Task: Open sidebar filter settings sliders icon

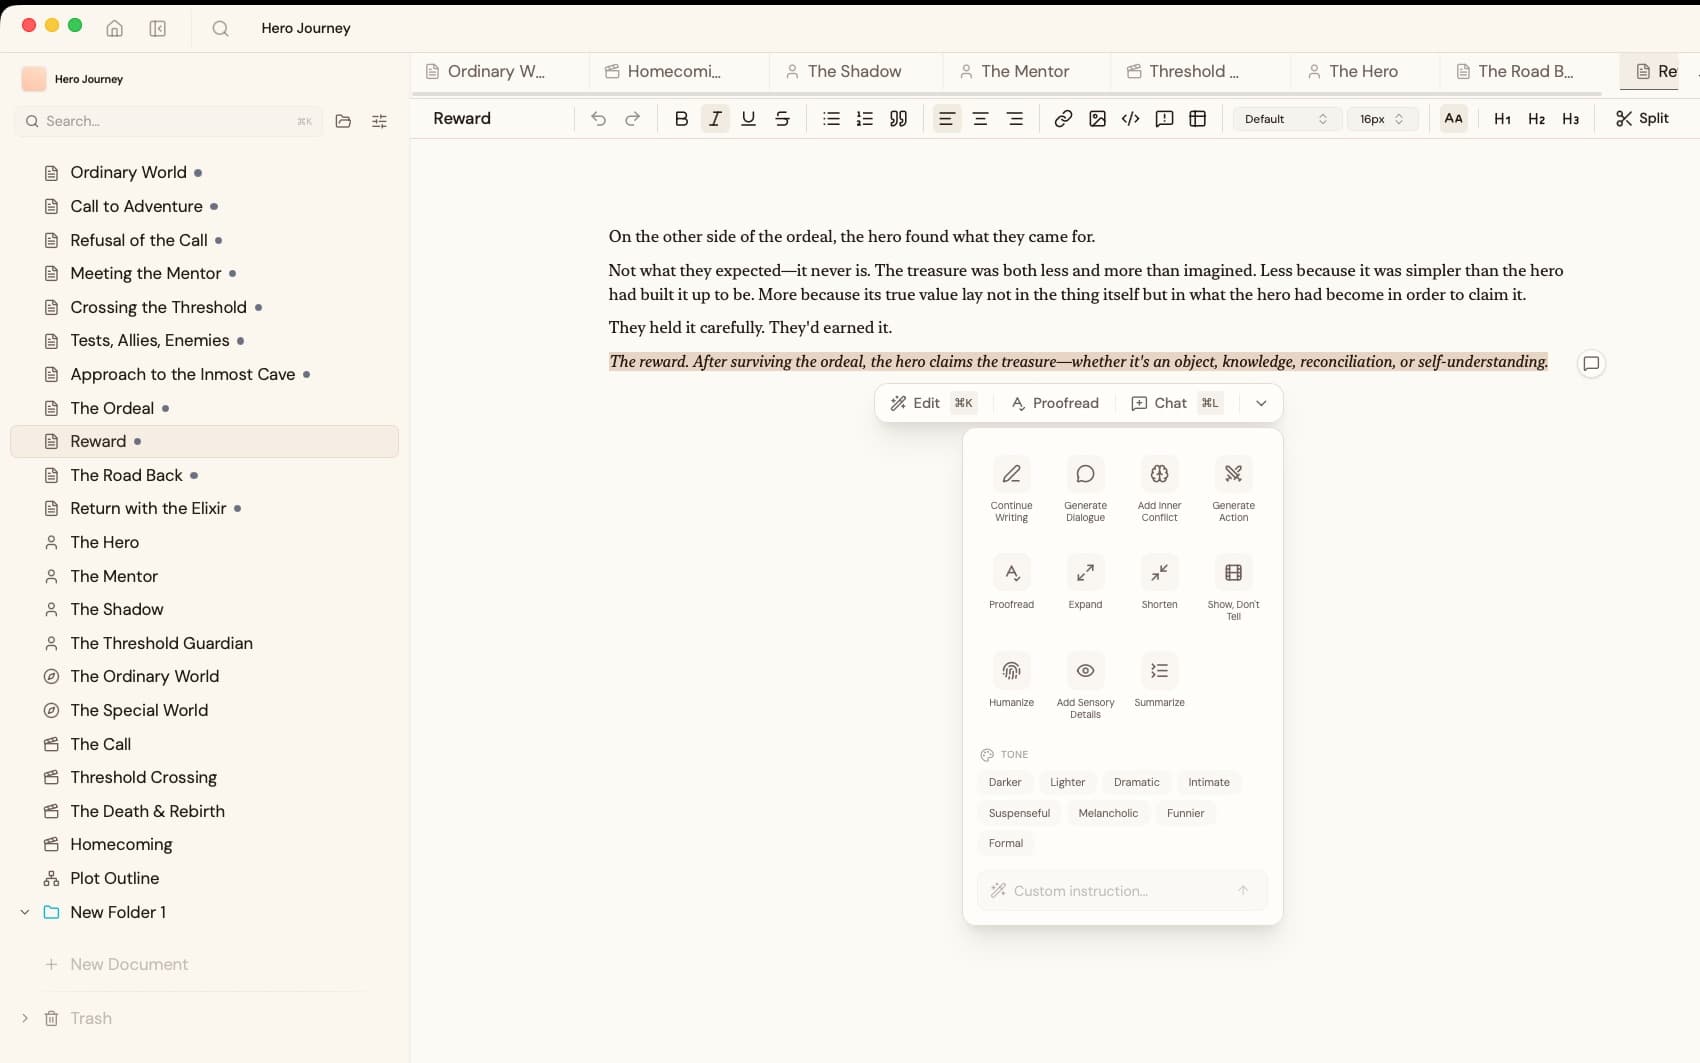Action: [379, 121]
